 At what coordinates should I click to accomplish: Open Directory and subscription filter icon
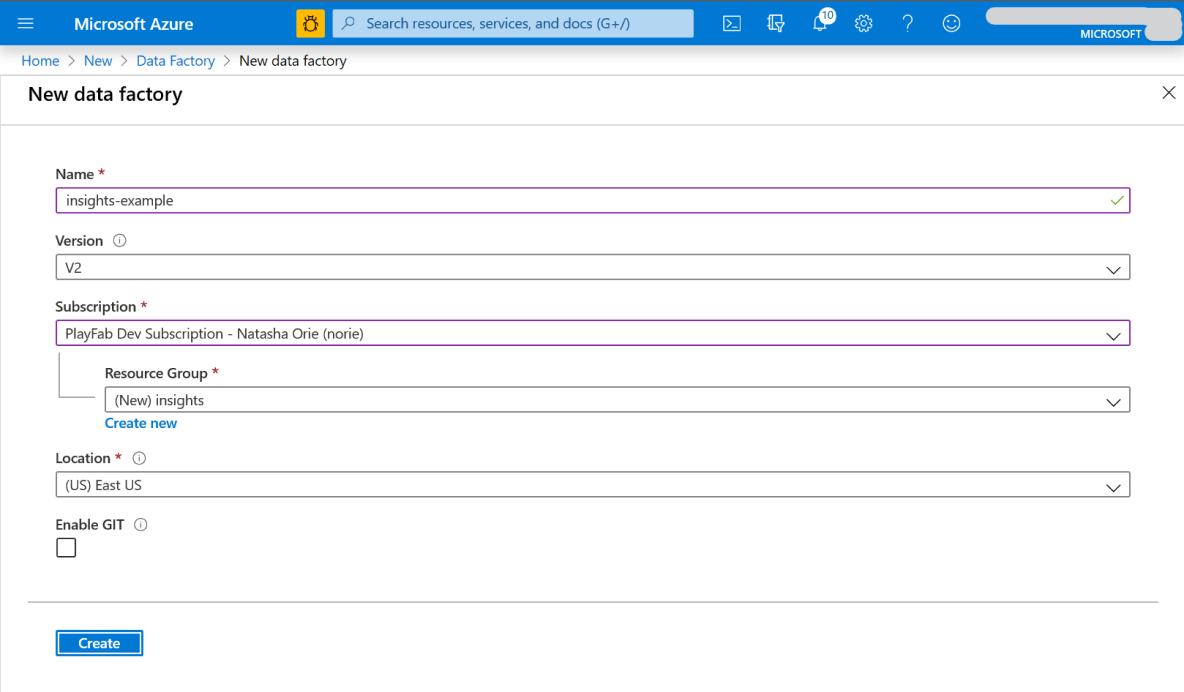click(775, 23)
